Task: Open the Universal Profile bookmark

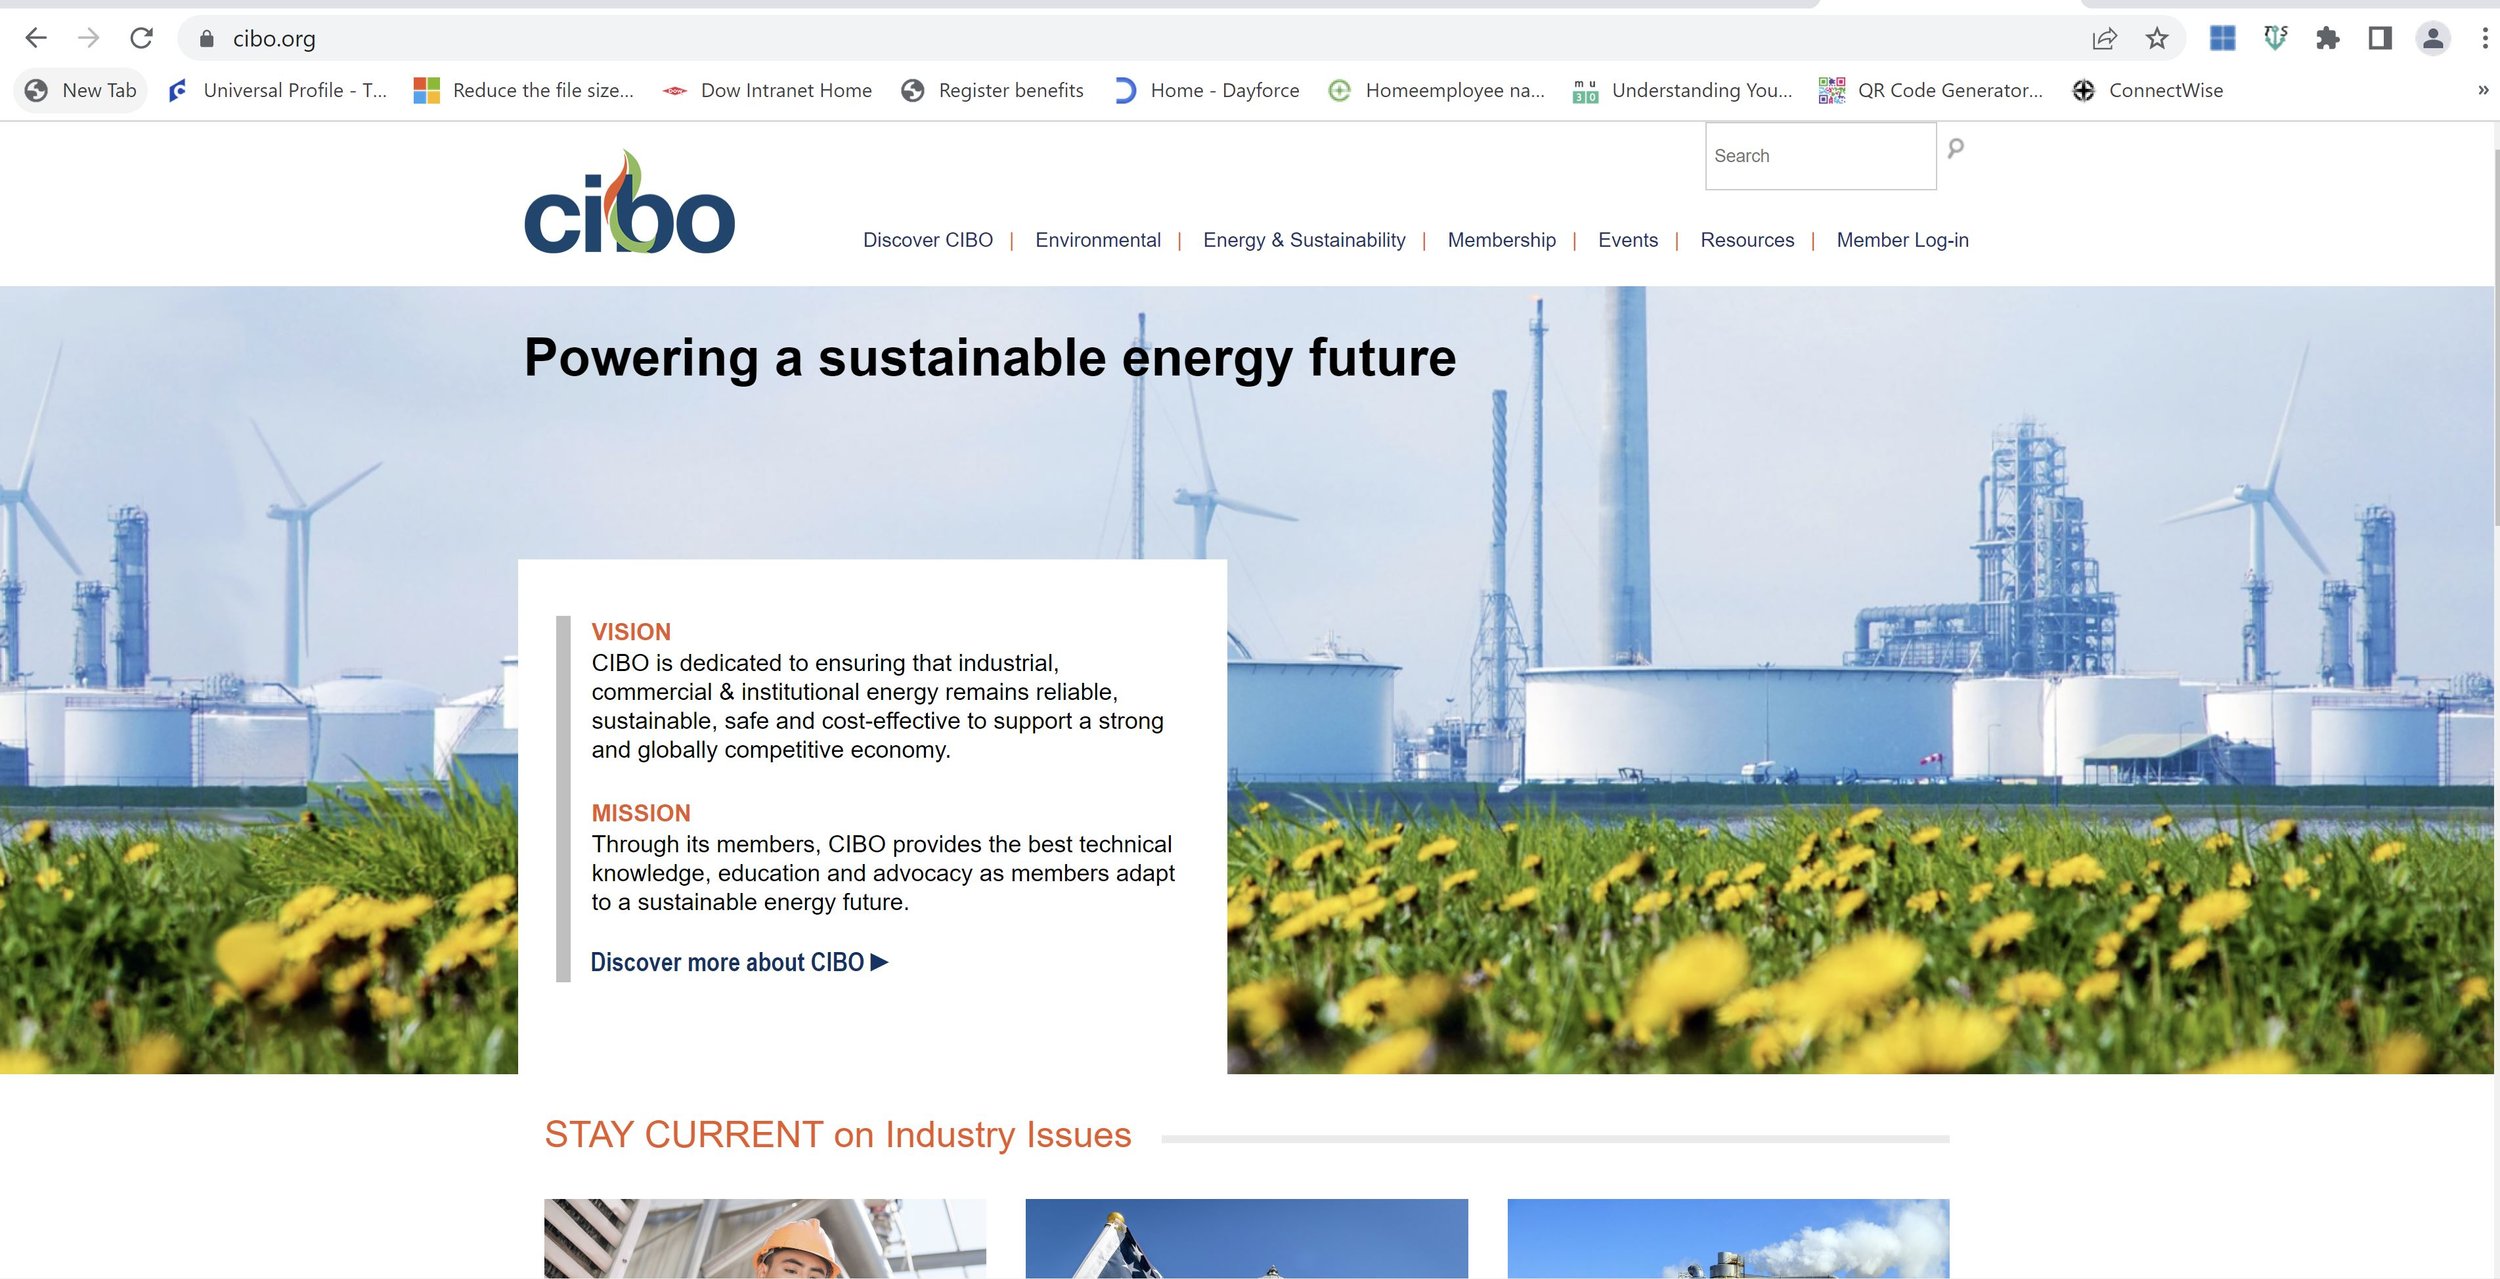Action: [x=277, y=91]
